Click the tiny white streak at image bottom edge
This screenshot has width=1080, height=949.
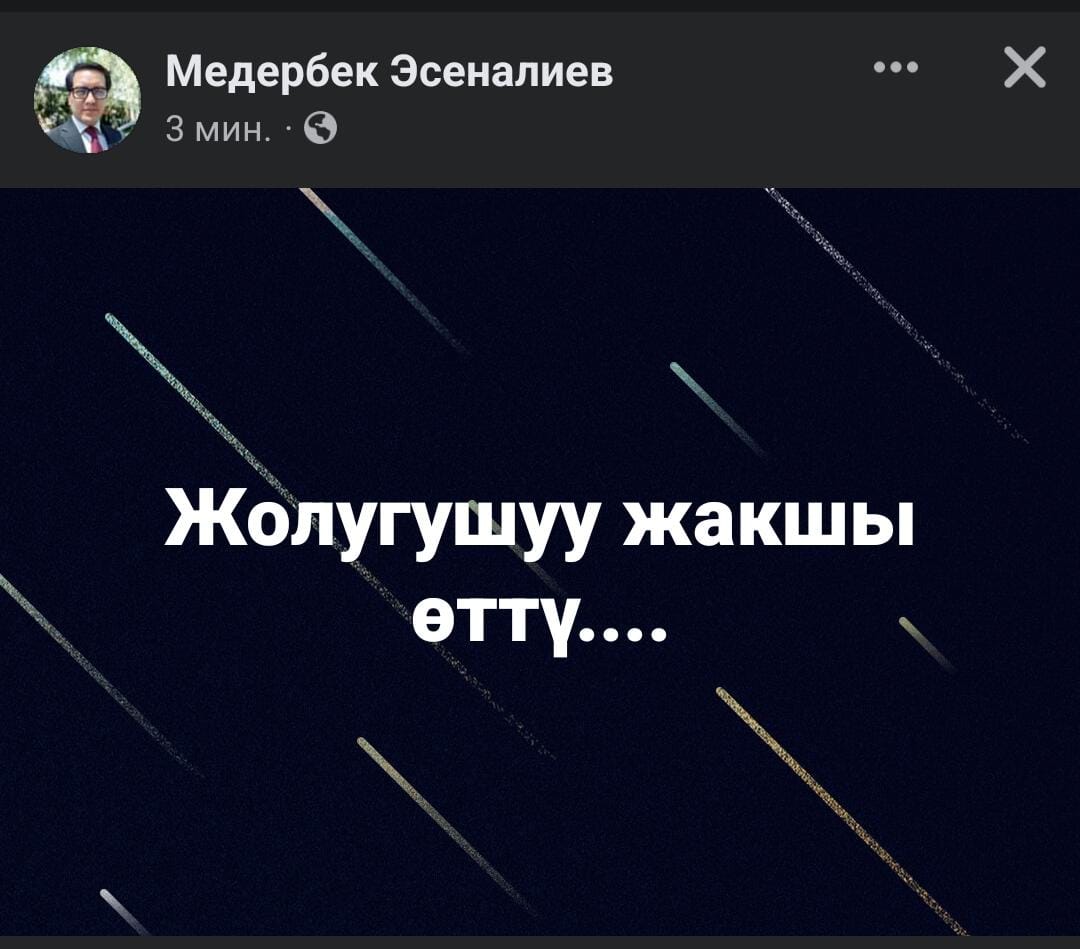pos(124,912)
